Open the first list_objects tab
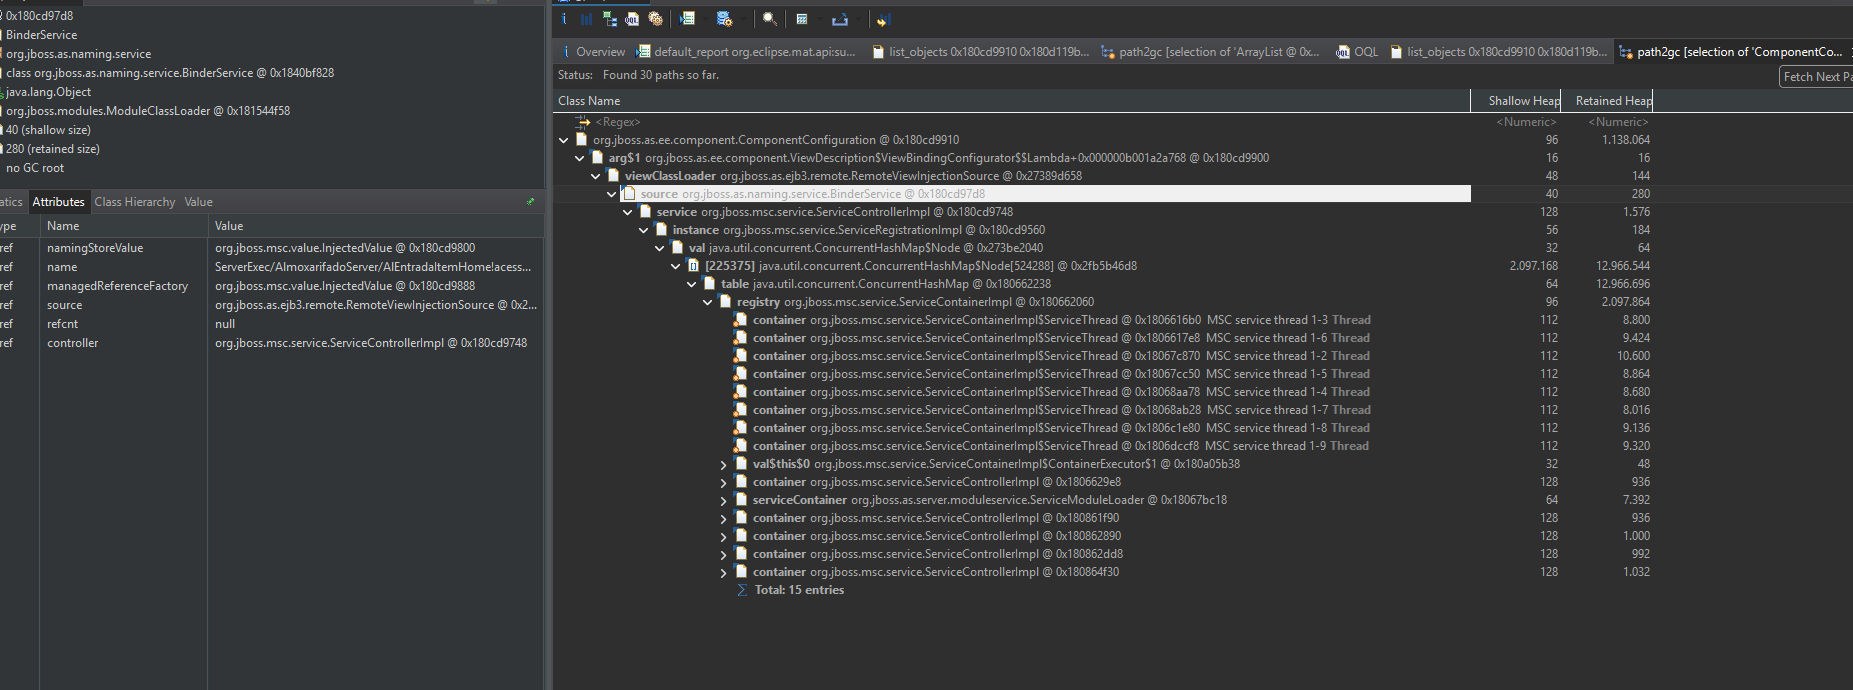This screenshot has width=1853, height=690. [981, 52]
